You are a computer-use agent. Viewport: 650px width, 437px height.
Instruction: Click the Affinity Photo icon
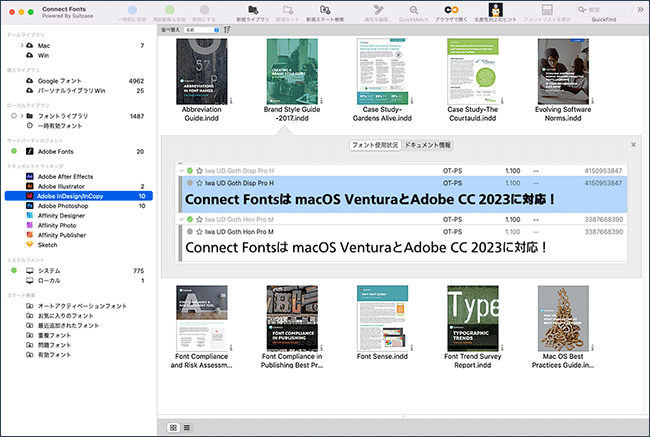29,225
